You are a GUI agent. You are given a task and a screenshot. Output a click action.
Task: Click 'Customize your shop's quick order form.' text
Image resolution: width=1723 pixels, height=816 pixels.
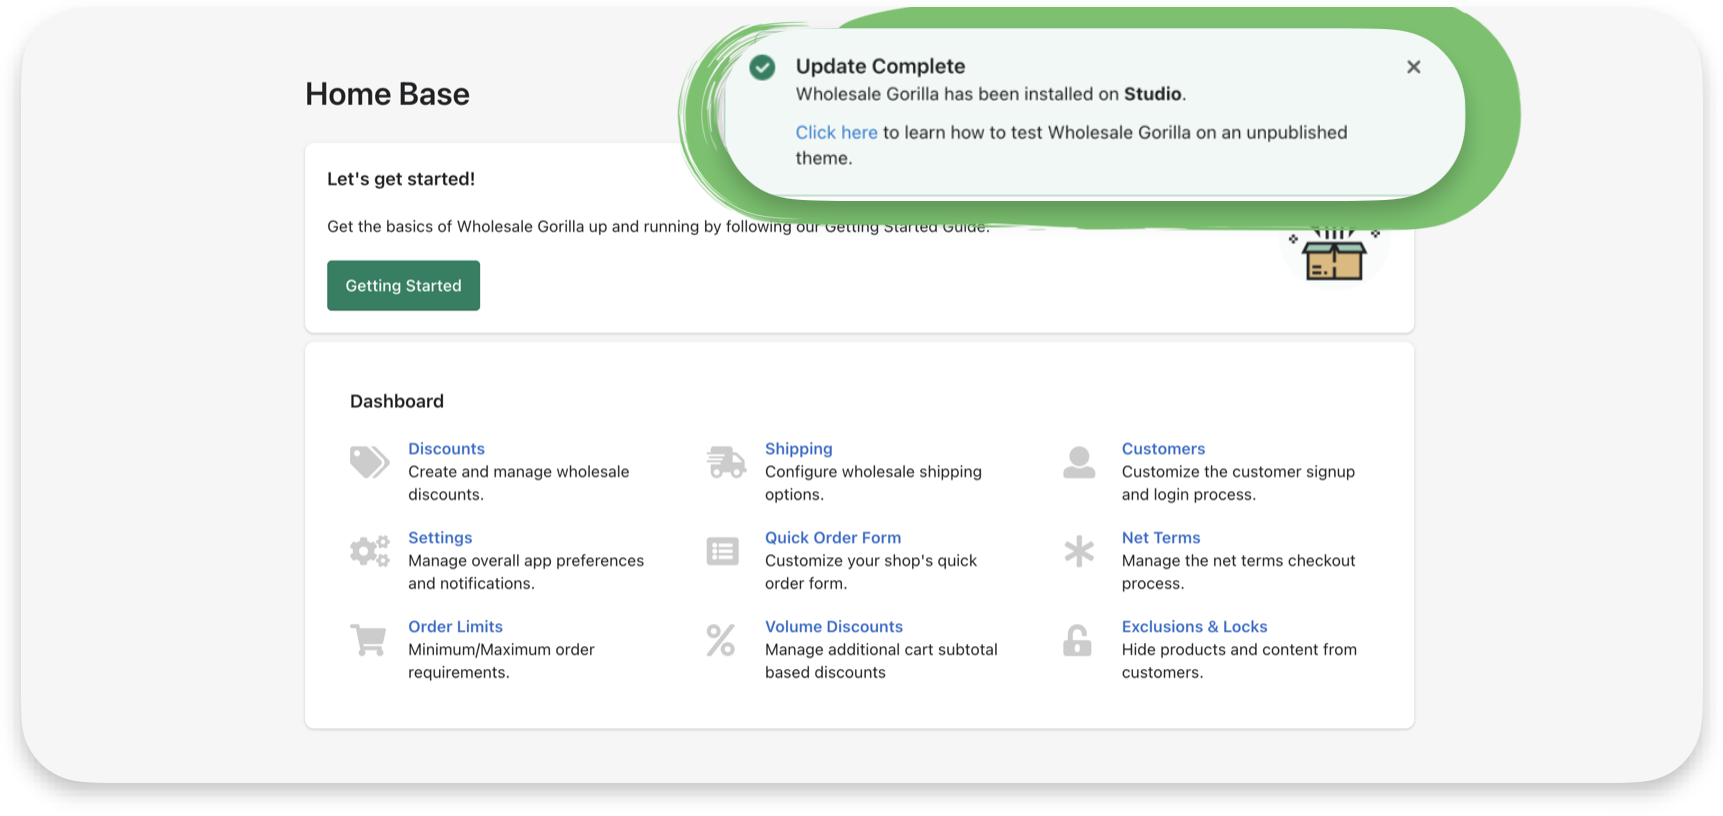[871, 572]
